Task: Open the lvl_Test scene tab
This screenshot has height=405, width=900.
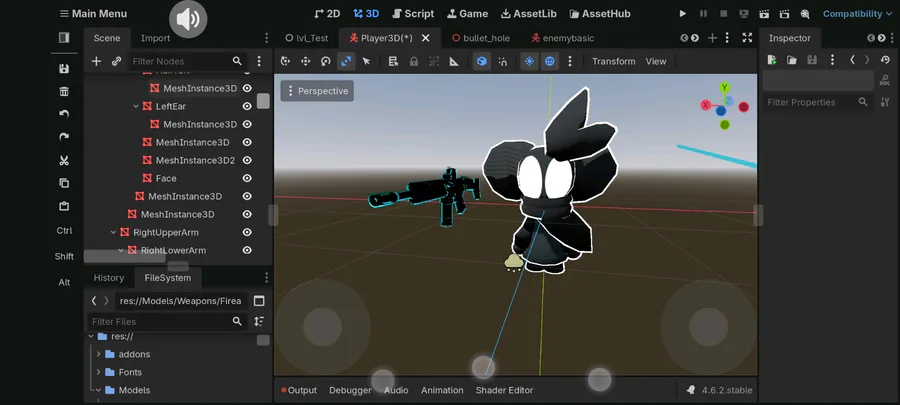Action: pyautogui.click(x=307, y=38)
